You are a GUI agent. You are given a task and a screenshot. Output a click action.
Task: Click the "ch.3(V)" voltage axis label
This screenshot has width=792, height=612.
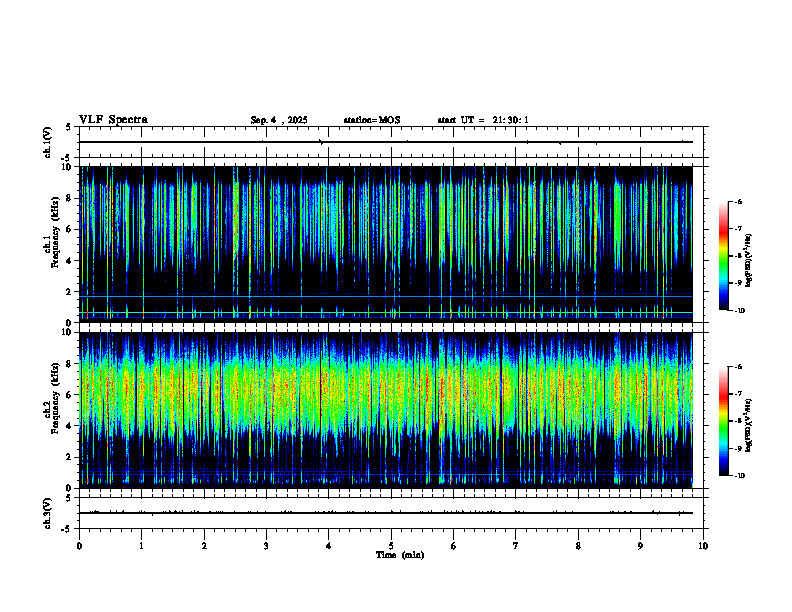[x=48, y=513]
